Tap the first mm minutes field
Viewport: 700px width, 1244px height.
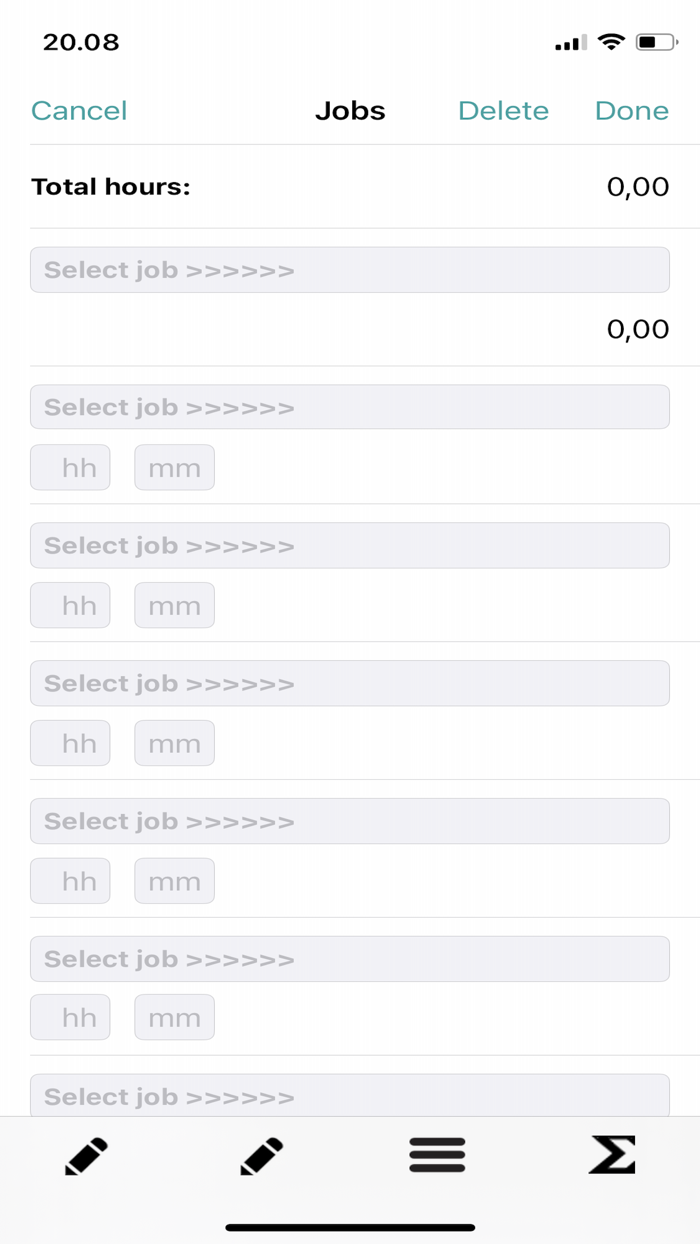click(x=174, y=467)
